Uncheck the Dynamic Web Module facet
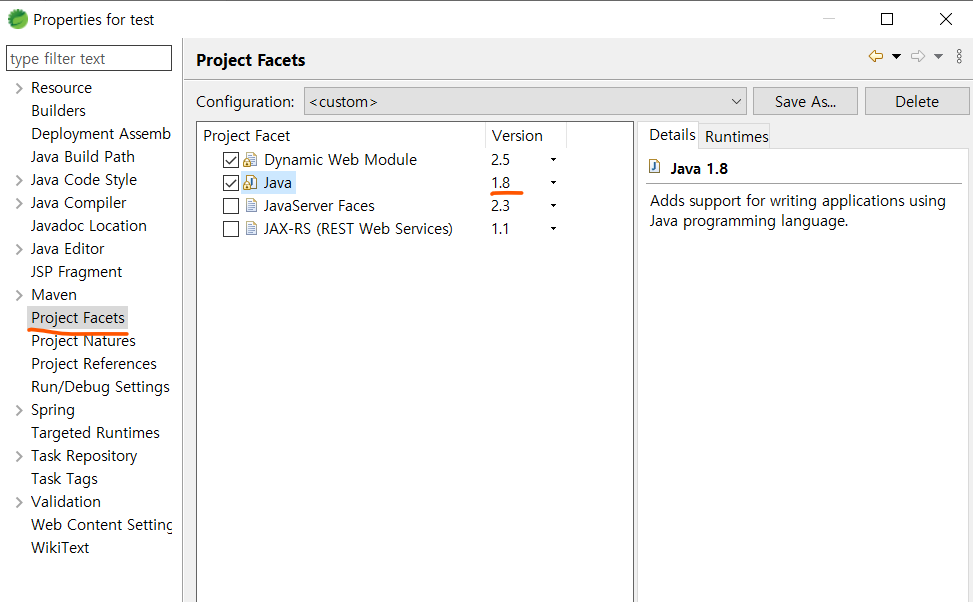973x602 pixels. click(231, 160)
